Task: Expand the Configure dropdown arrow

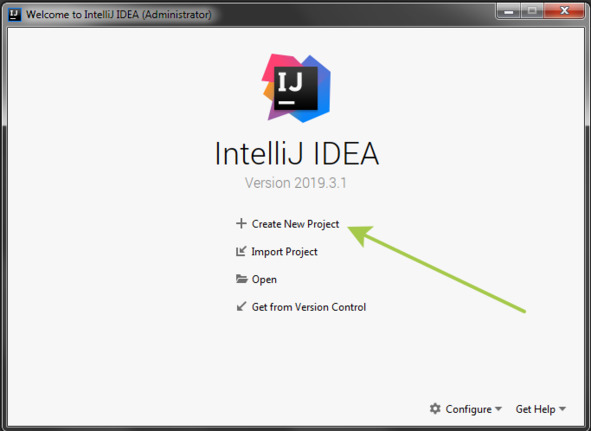Action: [498, 409]
